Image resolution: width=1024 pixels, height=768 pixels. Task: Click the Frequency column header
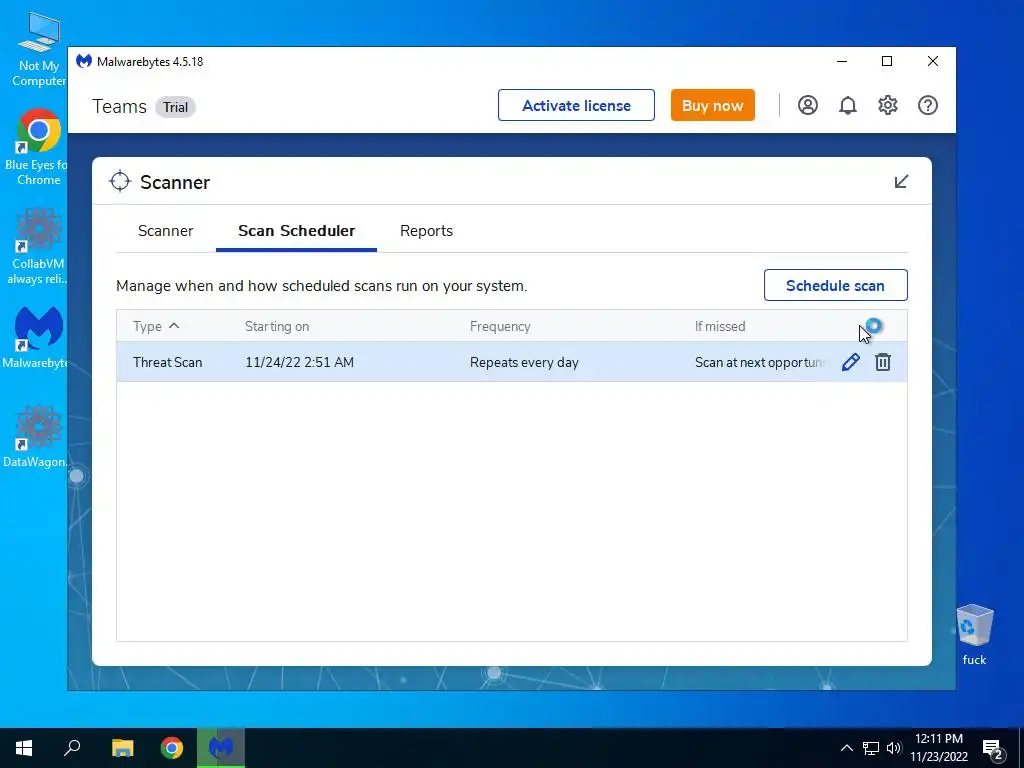click(x=500, y=326)
